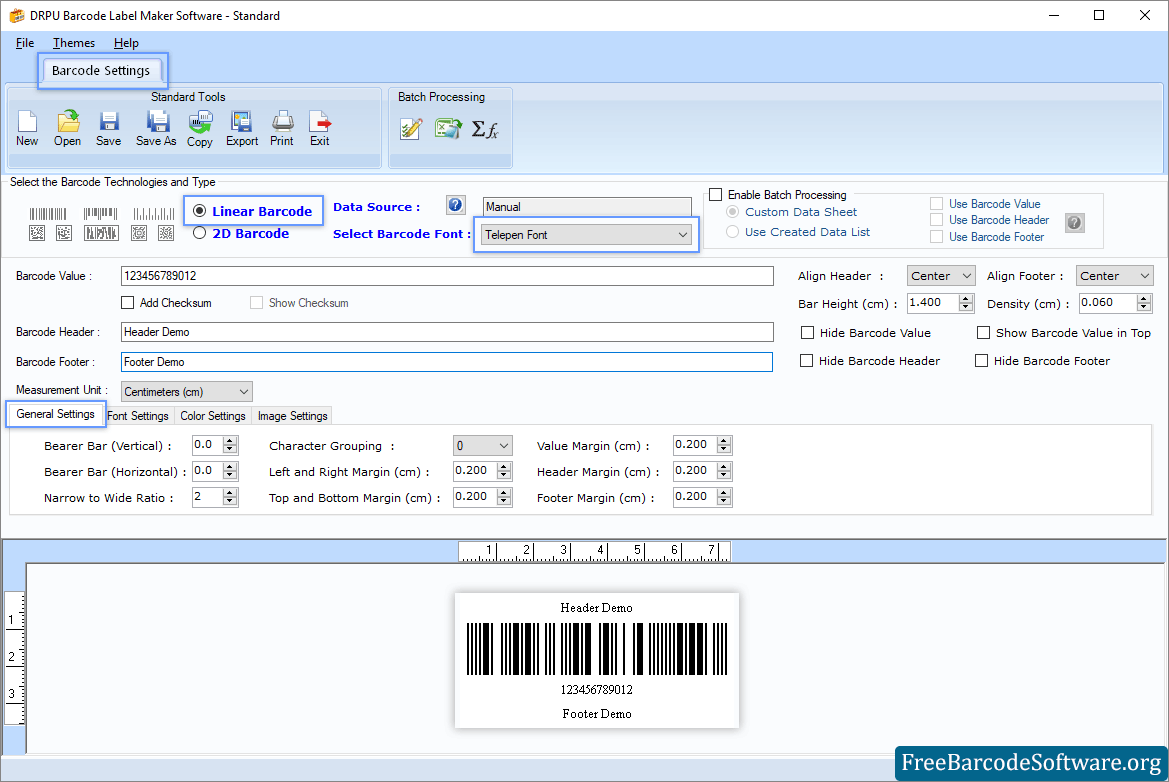
Task: Print the barcode label
Action: (x=282, y=128)
